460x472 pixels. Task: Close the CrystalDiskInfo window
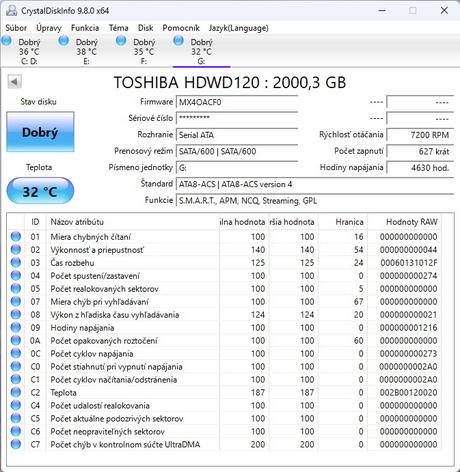[444, 10]
